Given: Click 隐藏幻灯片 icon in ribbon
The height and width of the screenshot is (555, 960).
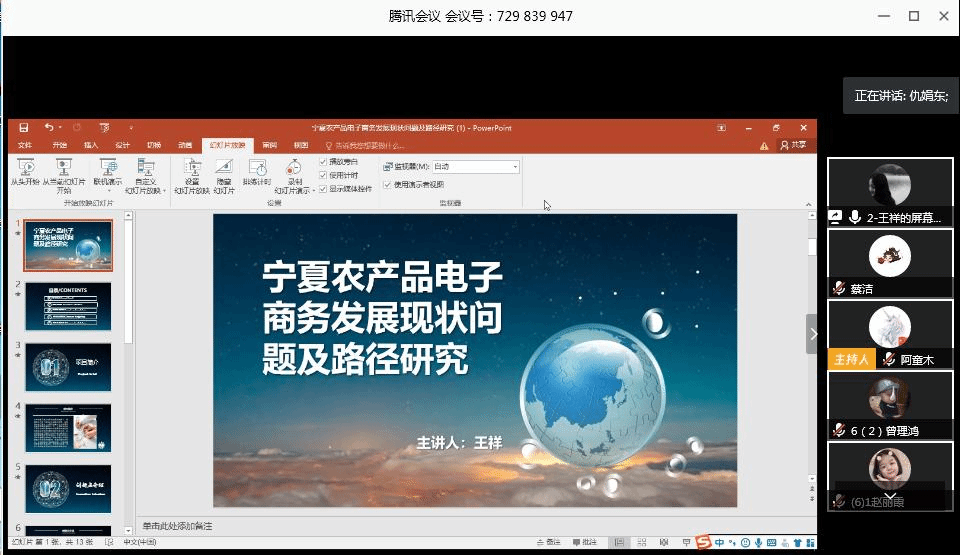Looking at the screenshot, I should 224,168.
